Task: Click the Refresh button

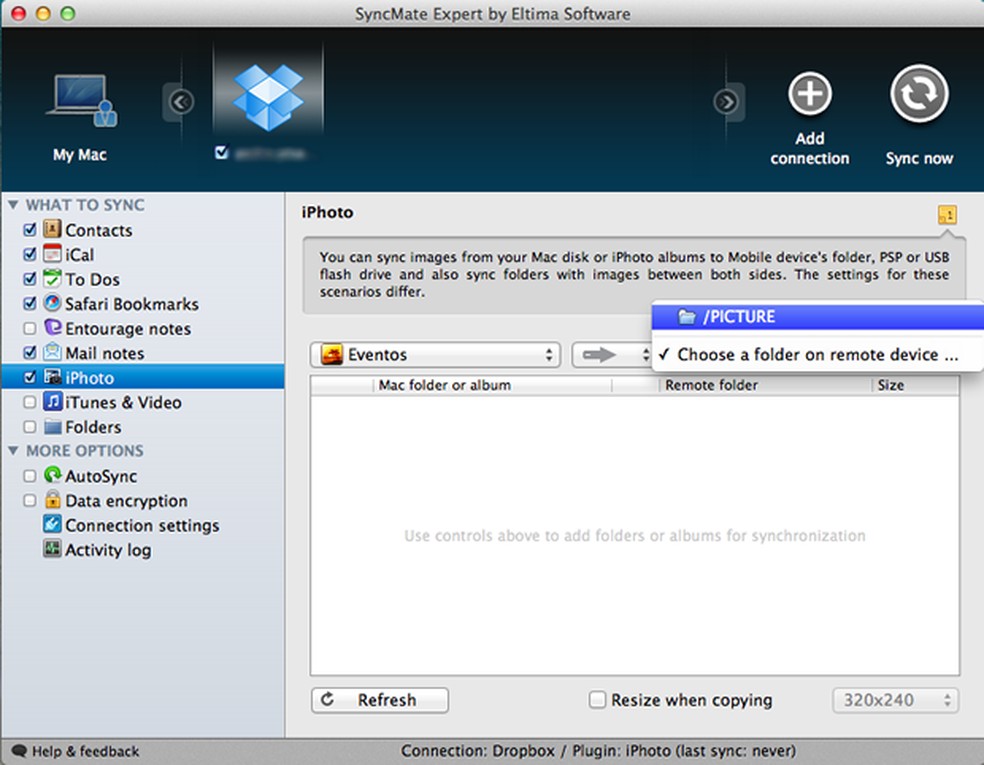Action: 380,700
